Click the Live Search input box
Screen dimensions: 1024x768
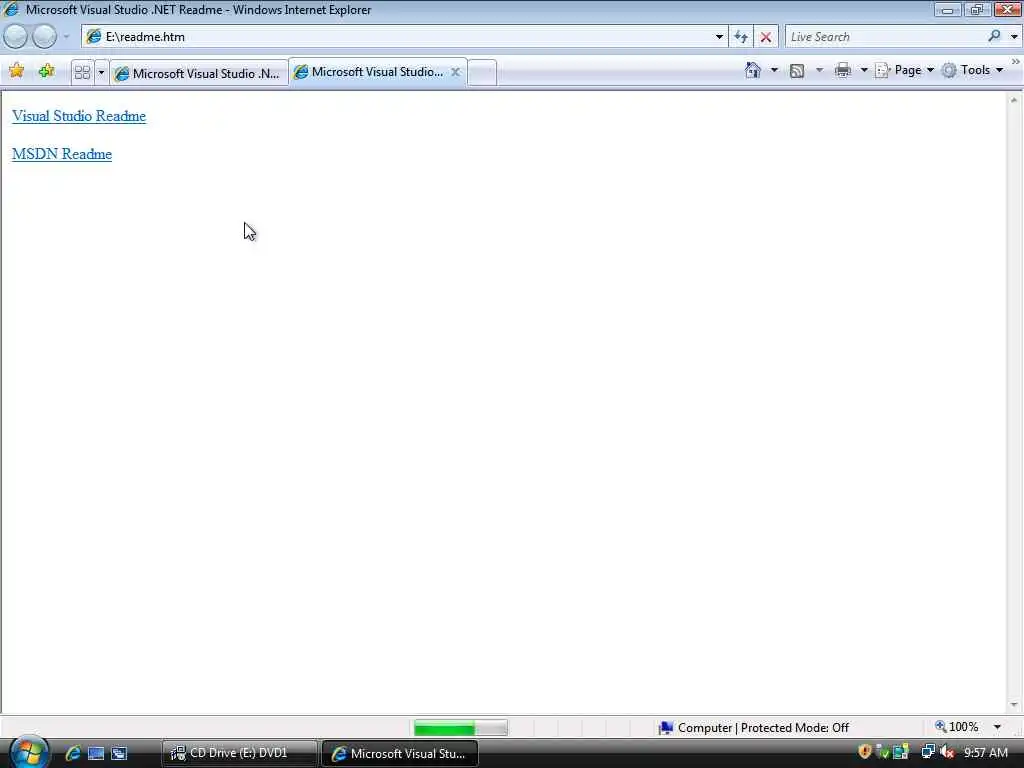click(x=885, y=37)
